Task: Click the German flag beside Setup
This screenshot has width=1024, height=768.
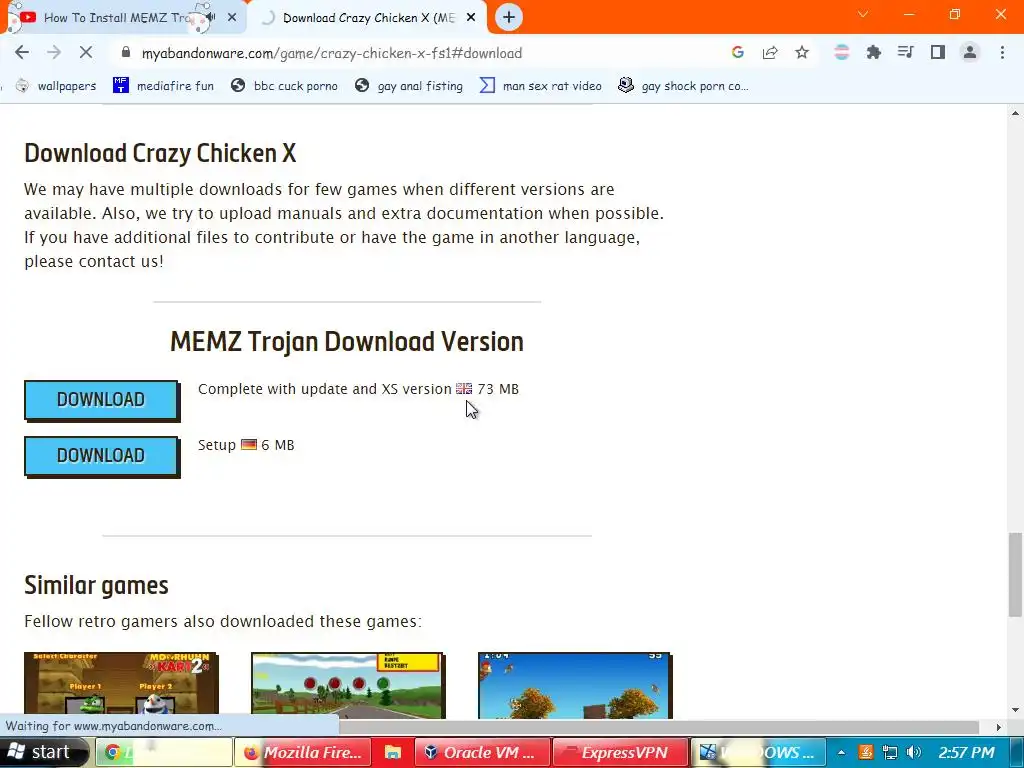Action: [249, 445]
